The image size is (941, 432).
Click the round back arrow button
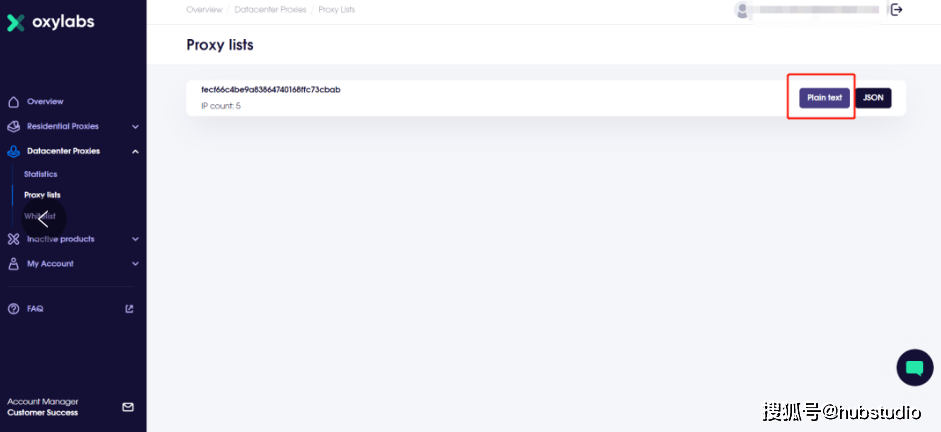[x=45, y=219]
